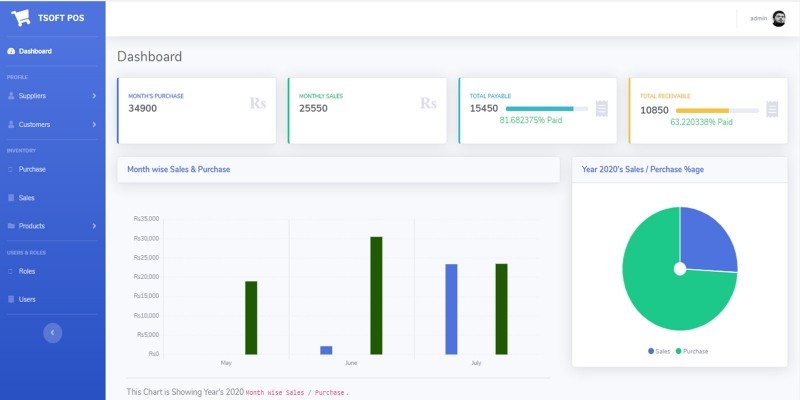Click the Dashboard speedometer icon in sidebar

click(x=11, y=51)
